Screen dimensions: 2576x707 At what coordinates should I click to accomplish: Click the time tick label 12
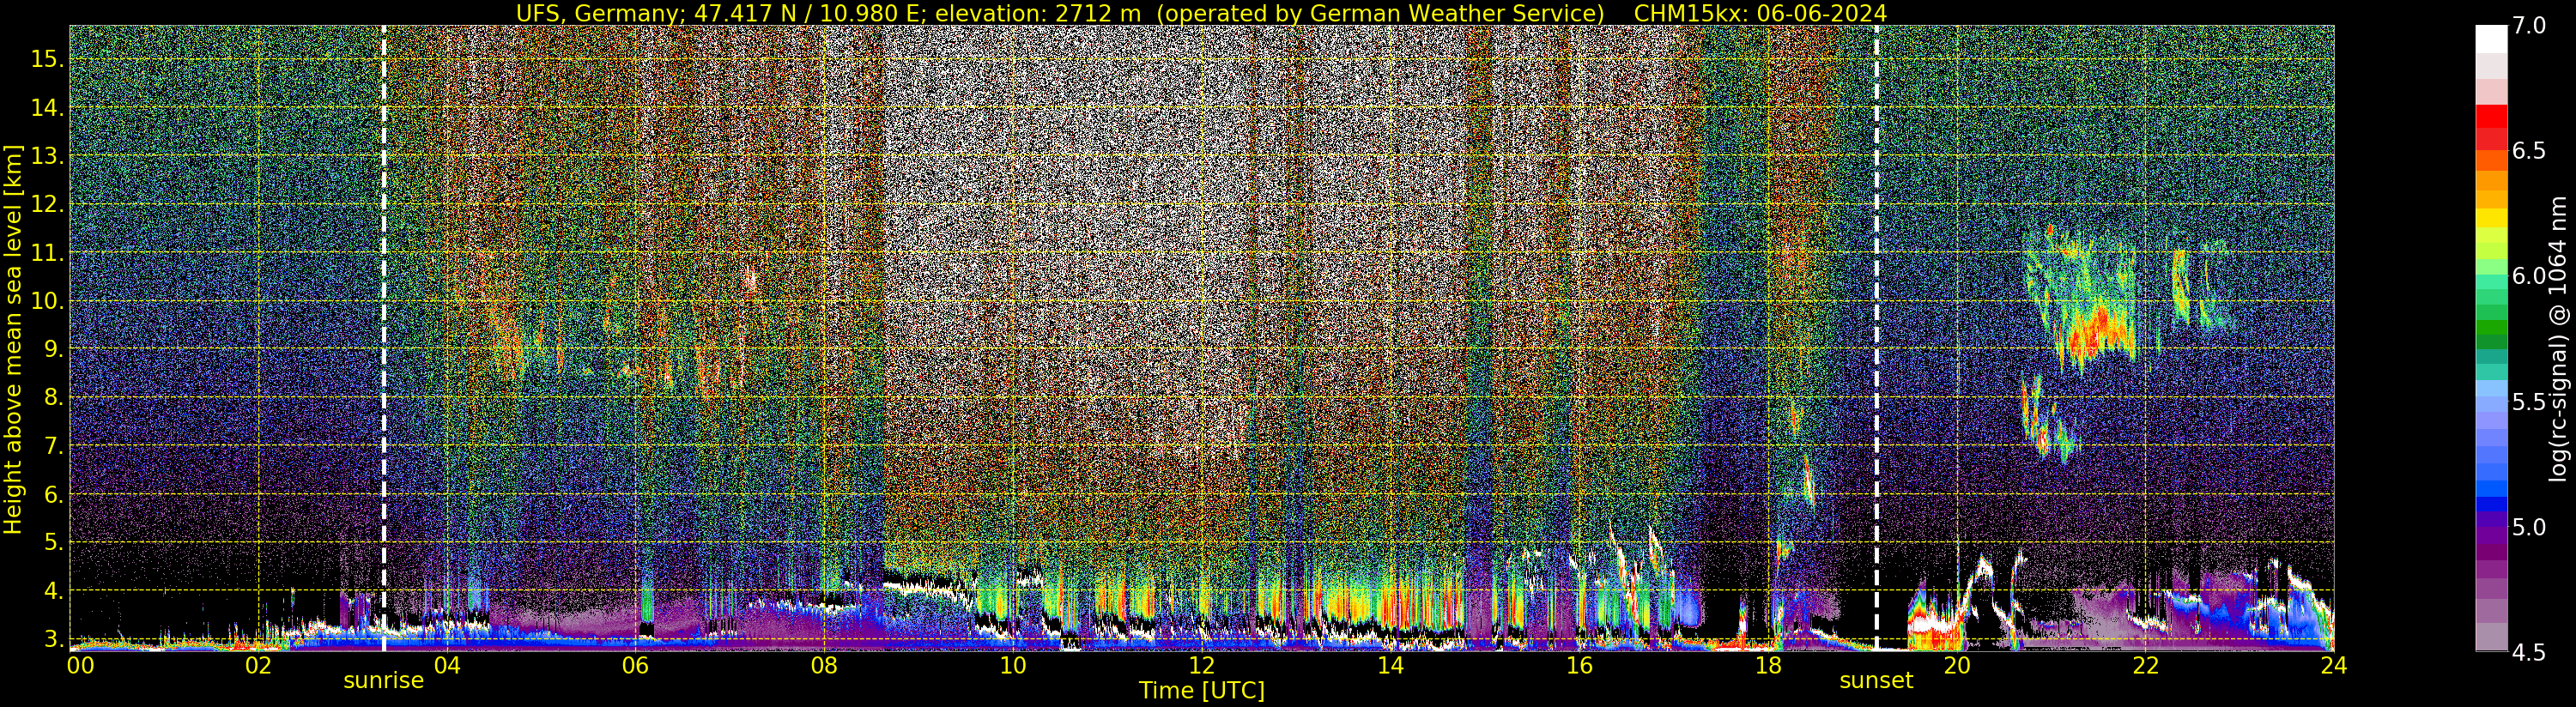coord(1201,667)
